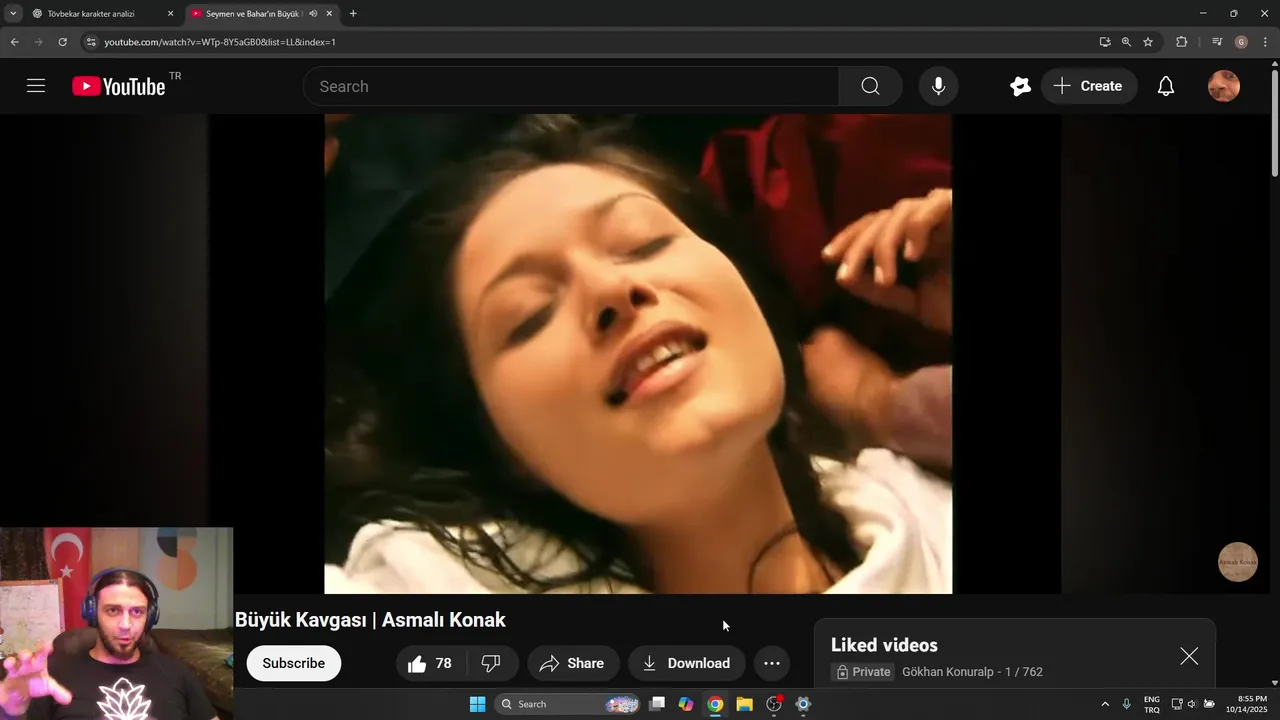
Task: Click the battery tray icon
Action: tap(1209, 704)
